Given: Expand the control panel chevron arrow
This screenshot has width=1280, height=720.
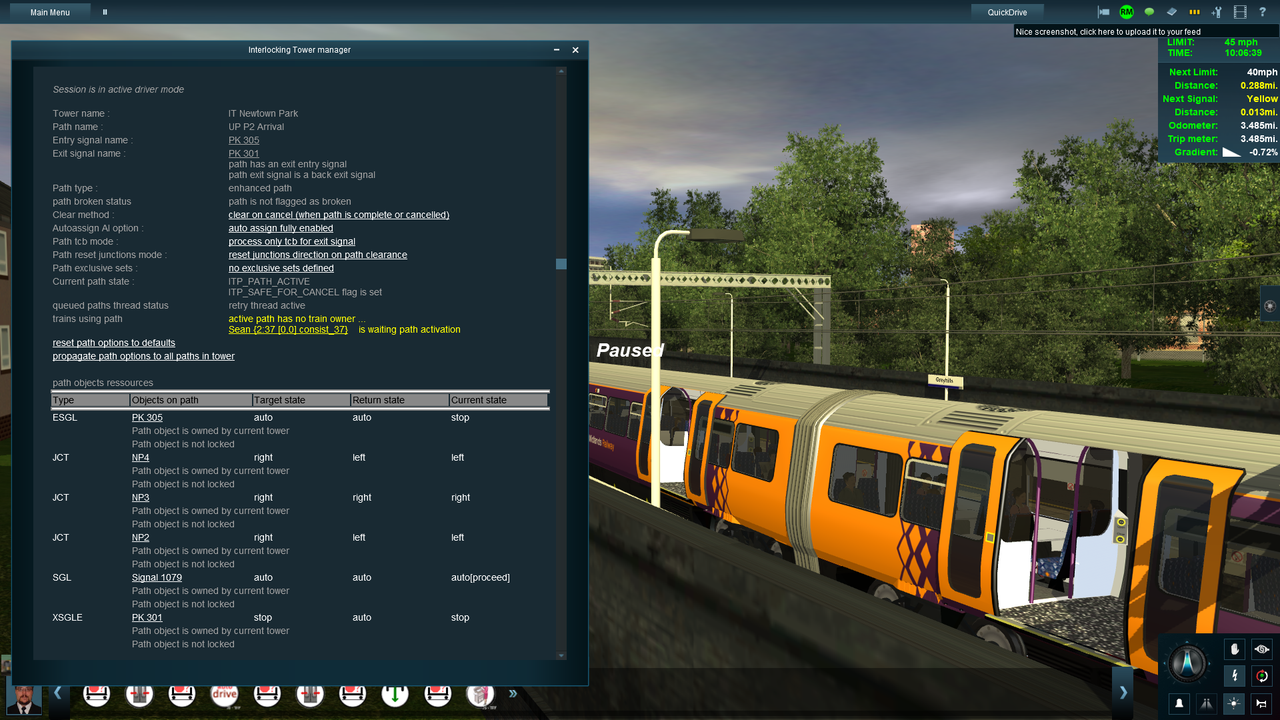Looking at the screenshot, I should pos(1123,692).
